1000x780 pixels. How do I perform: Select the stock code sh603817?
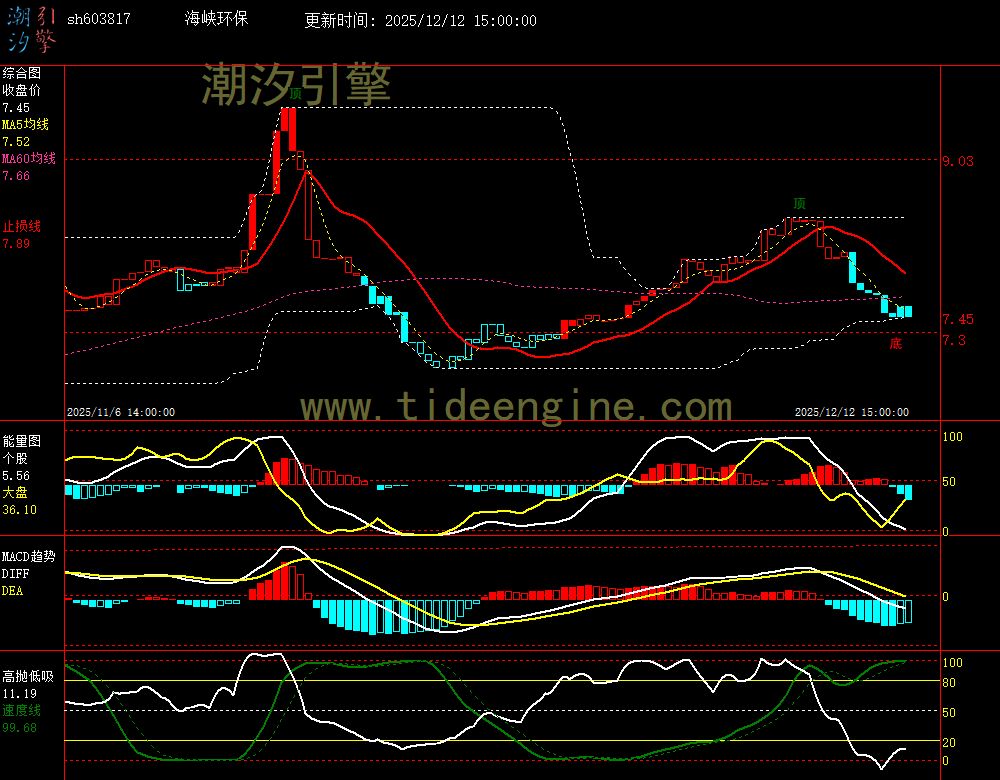click(98, 20)
